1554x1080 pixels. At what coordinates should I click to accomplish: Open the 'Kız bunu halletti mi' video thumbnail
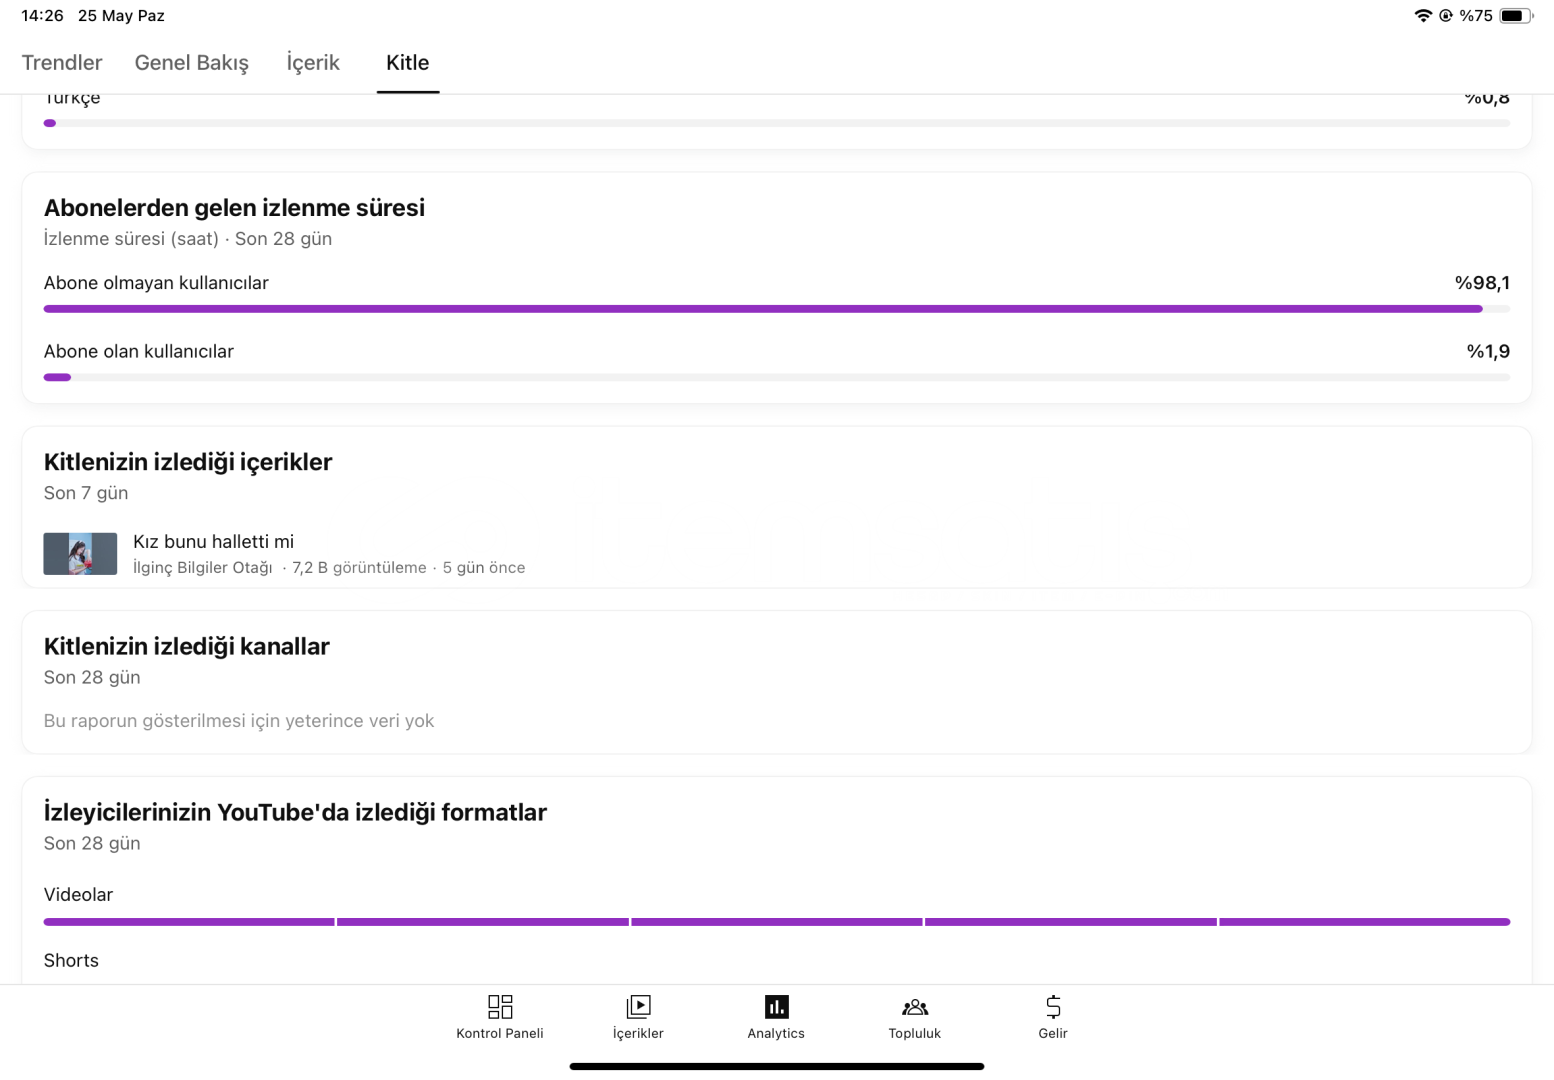coord(80,554)
